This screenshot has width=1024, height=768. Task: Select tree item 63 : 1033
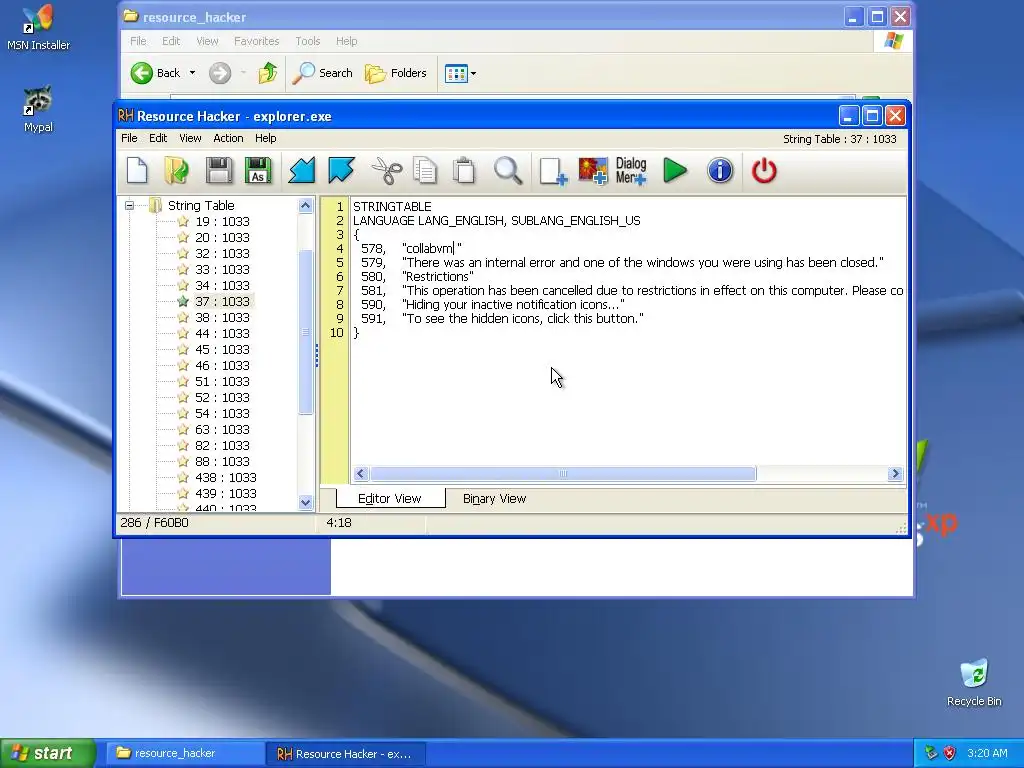click(222, 430)
